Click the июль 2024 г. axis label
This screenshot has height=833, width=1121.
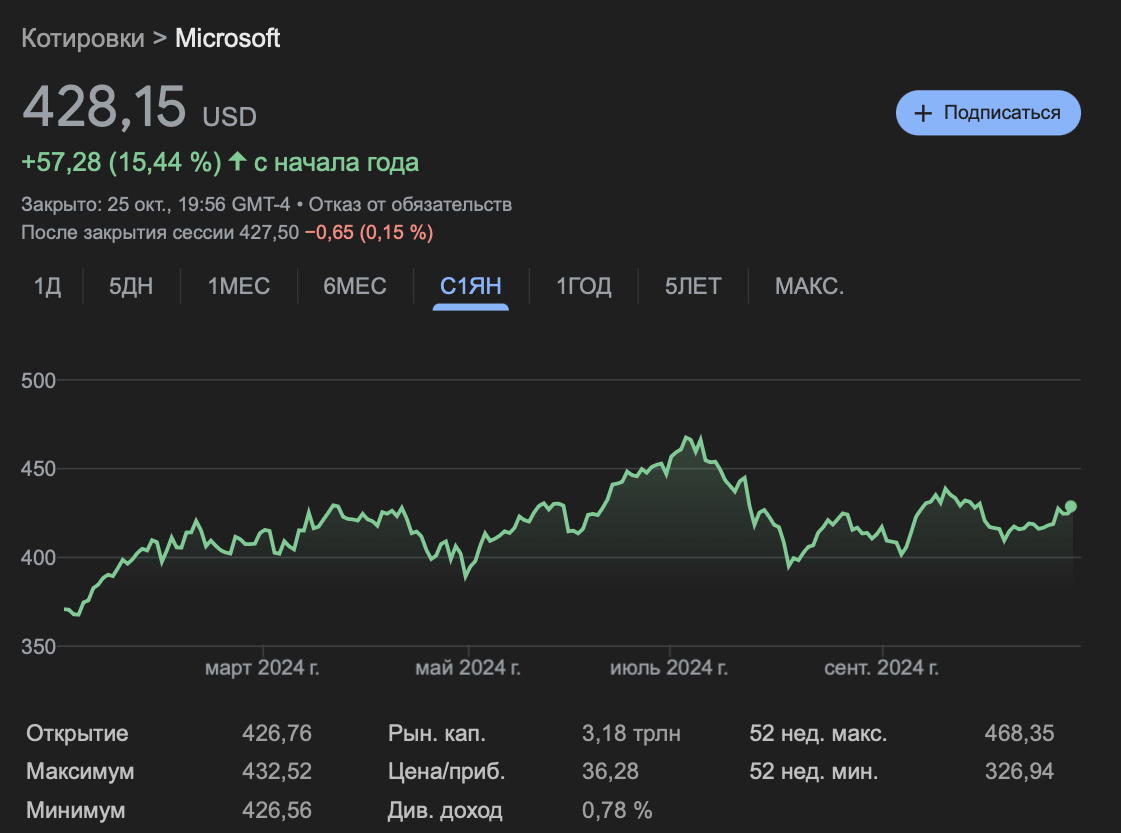pos(669,668)
